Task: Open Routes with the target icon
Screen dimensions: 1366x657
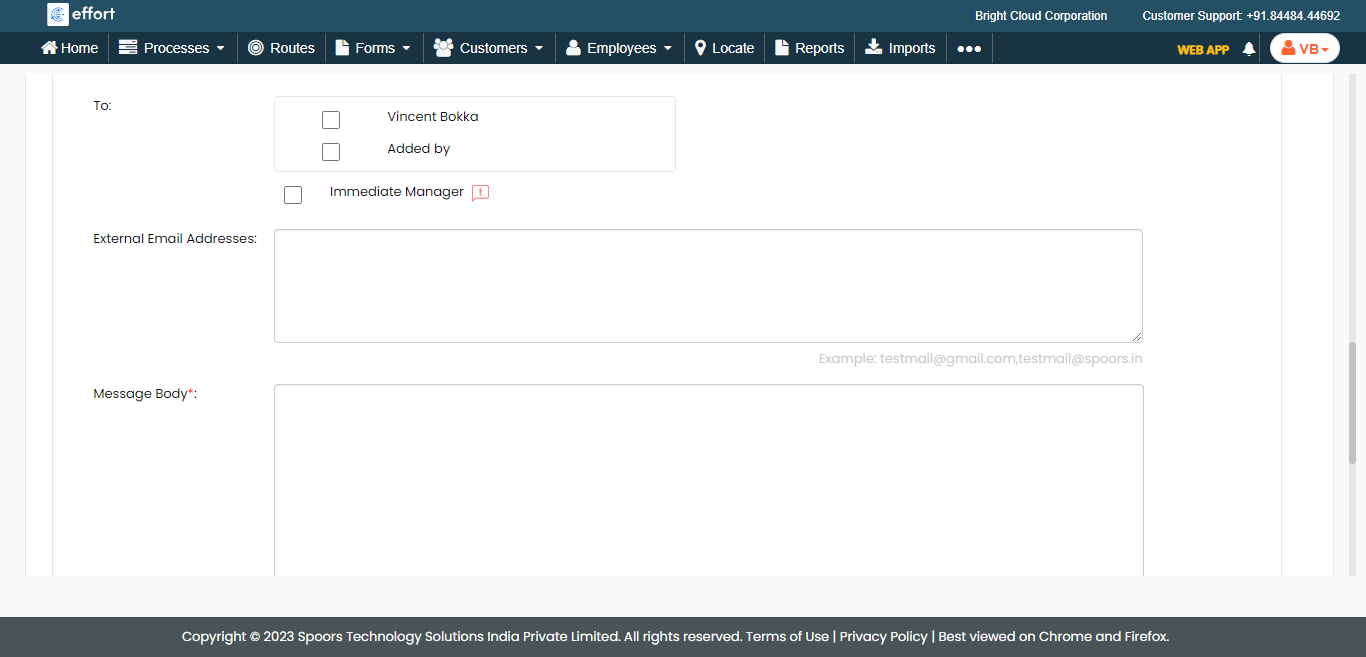Action: click(256, 48)
